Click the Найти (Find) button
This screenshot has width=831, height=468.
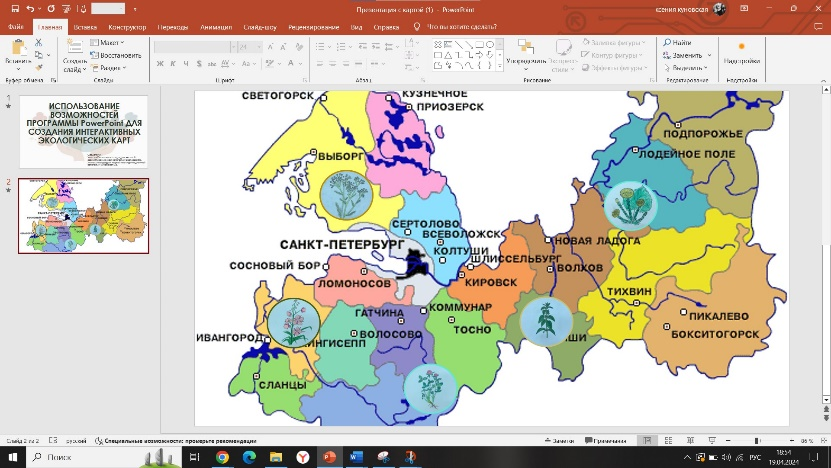click(677, 43)
